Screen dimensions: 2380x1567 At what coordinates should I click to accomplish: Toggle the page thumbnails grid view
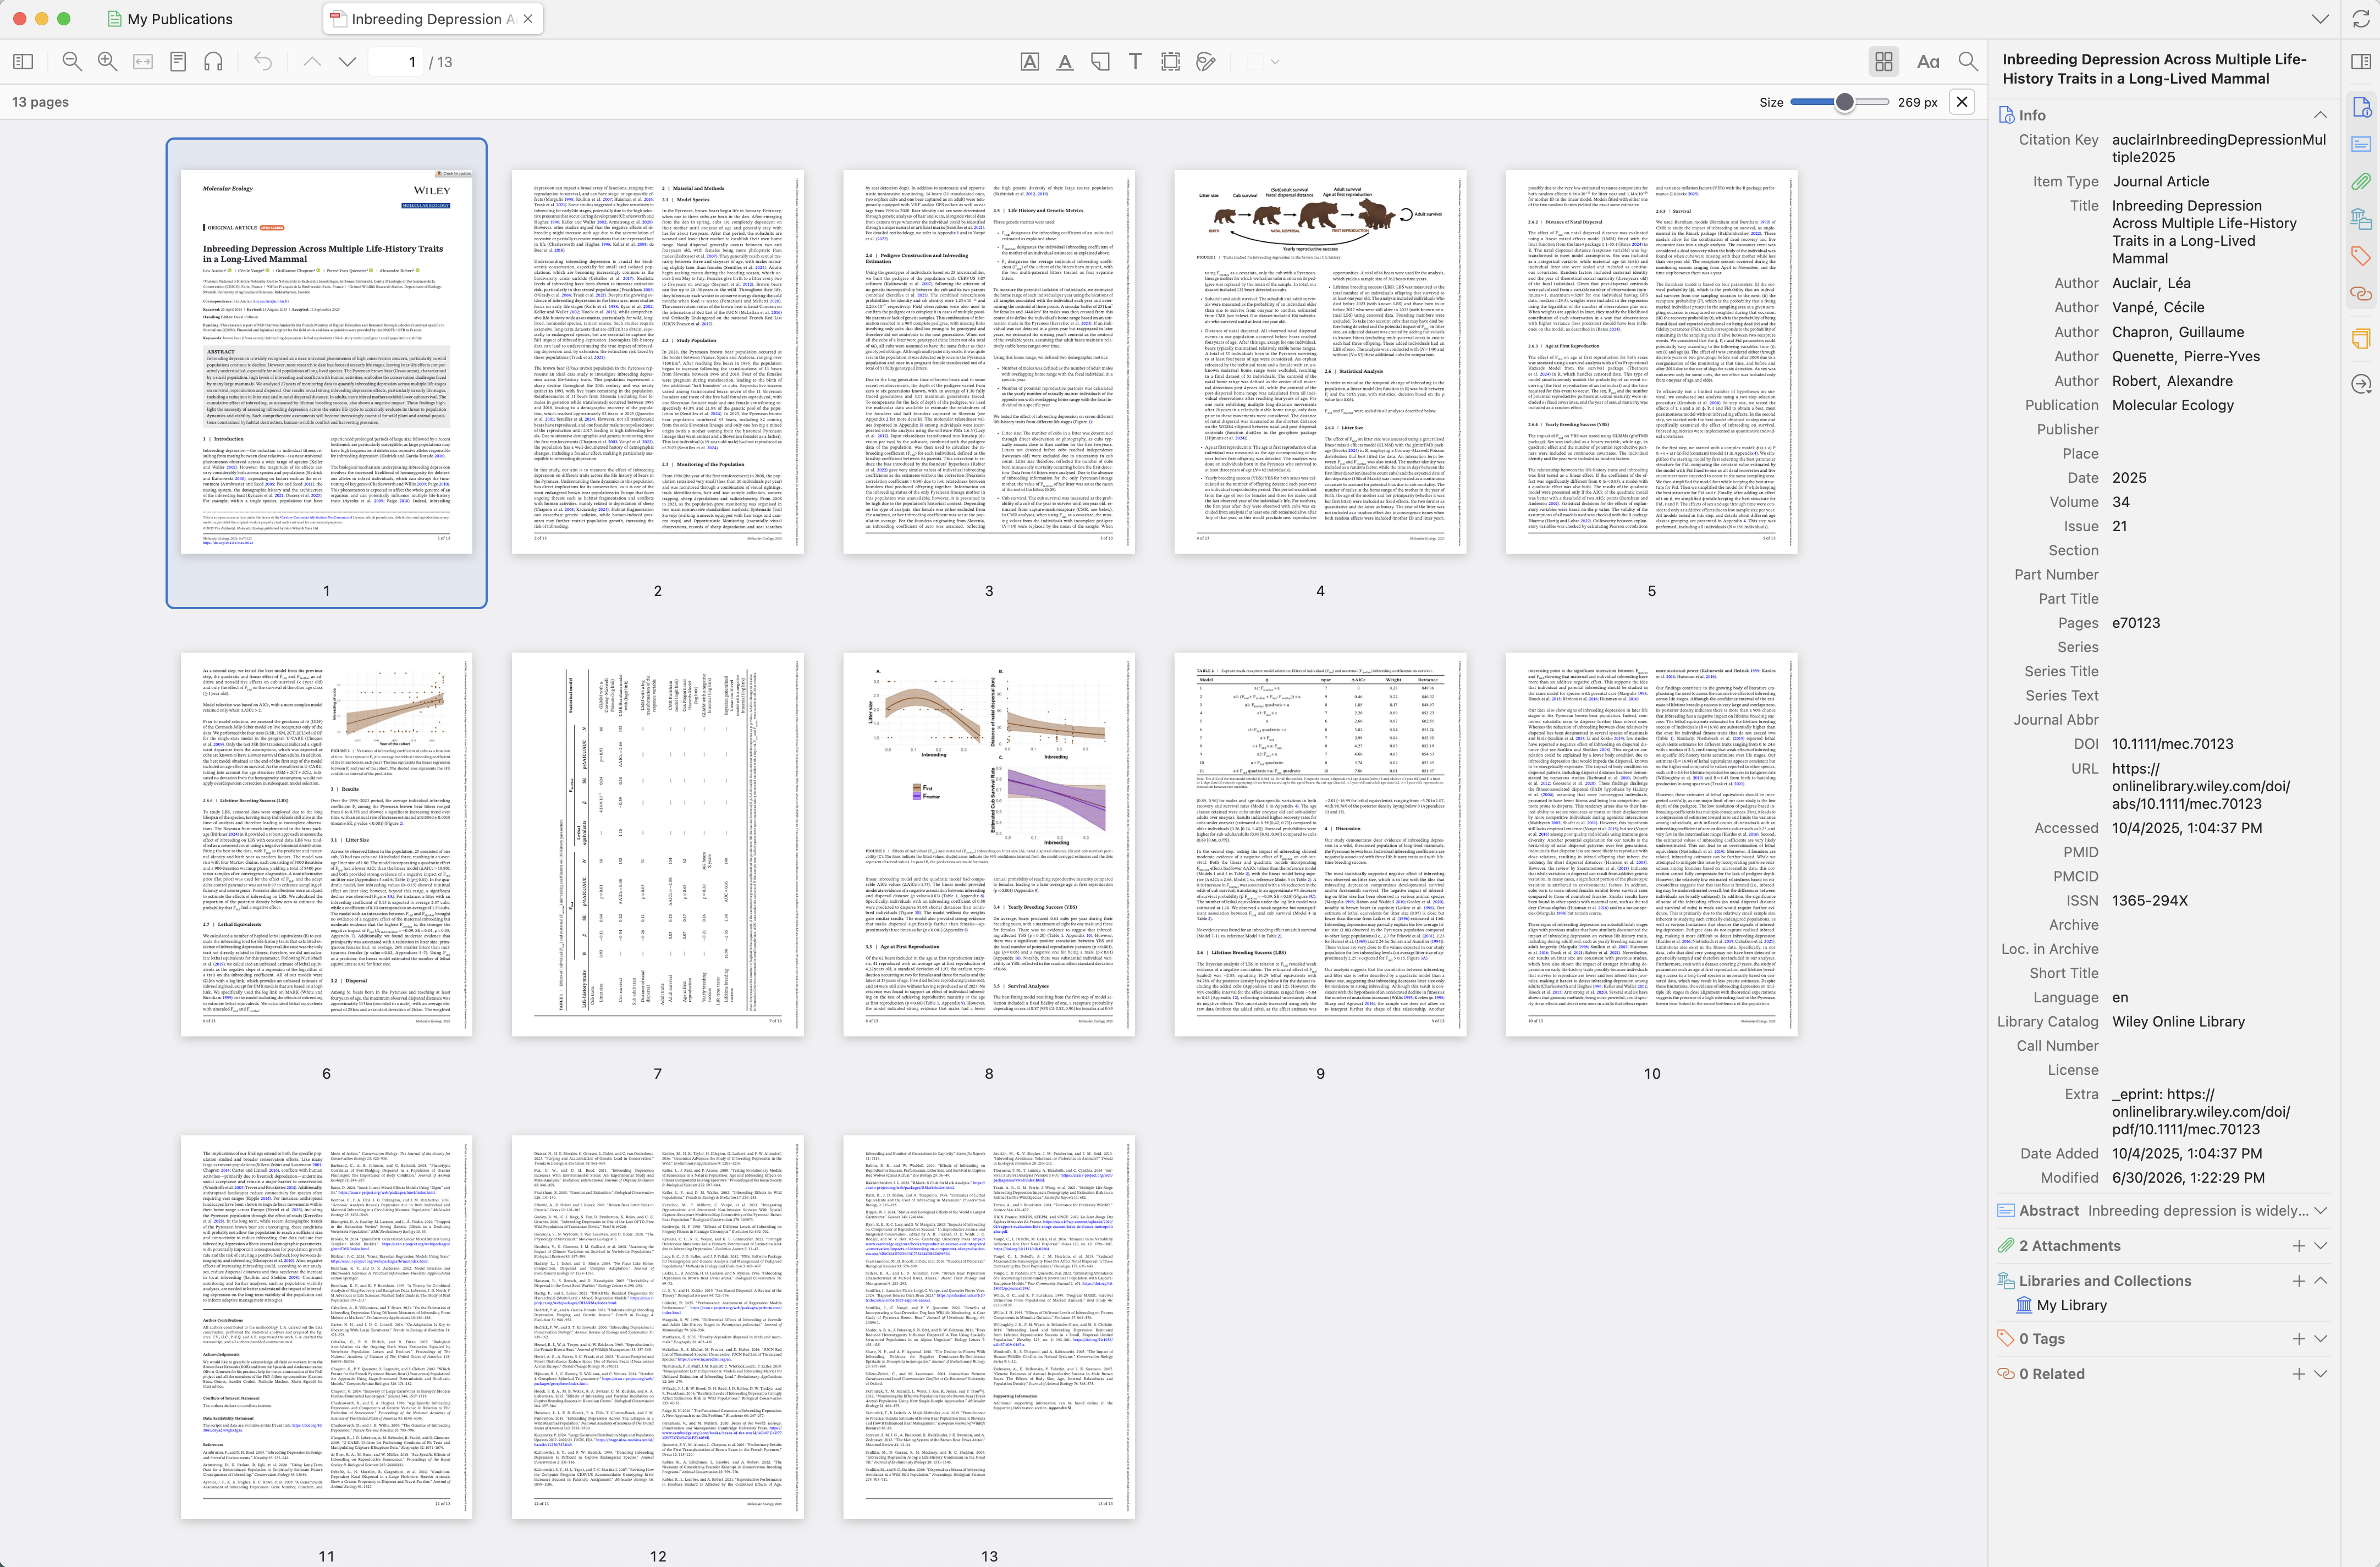tap(1884, 62)
